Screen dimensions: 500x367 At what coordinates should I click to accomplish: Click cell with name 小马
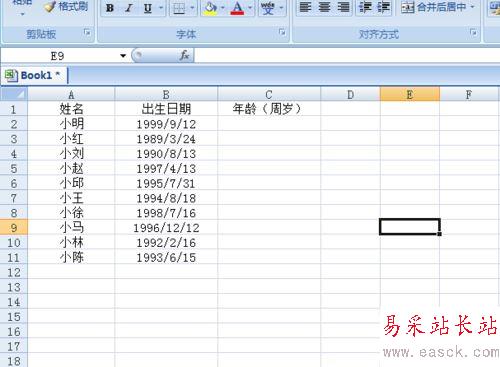(71, 228)
